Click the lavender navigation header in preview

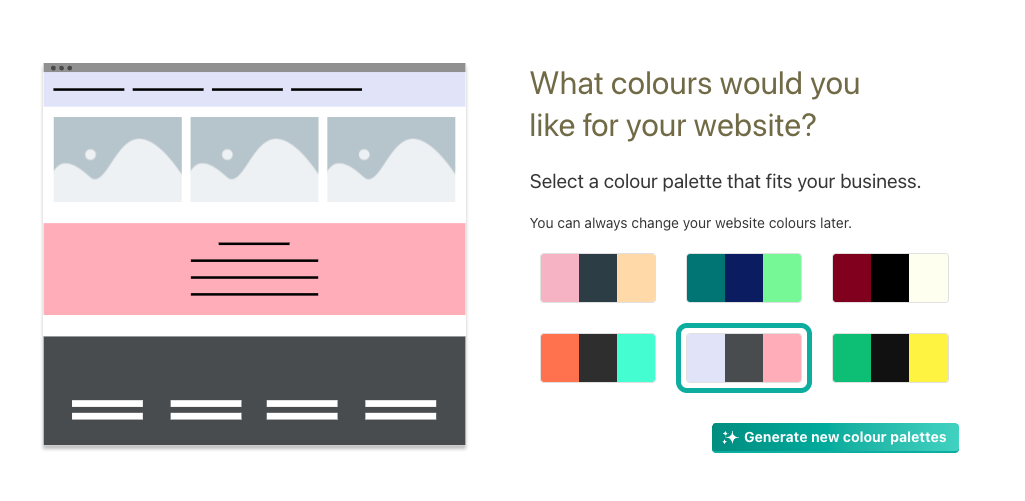(x=254, y=89)
